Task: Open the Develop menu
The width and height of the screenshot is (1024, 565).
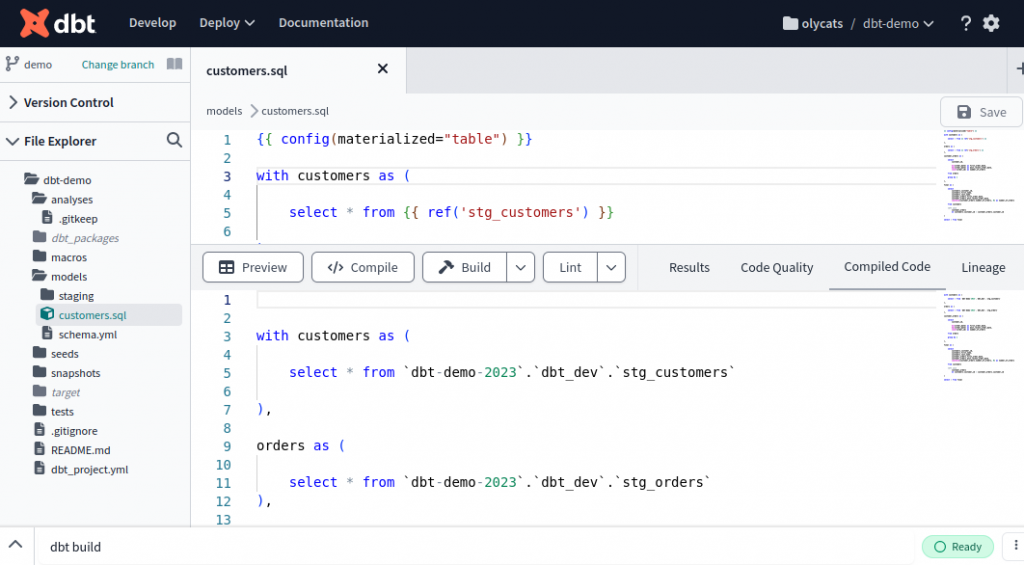Action: tap(152, 23)
